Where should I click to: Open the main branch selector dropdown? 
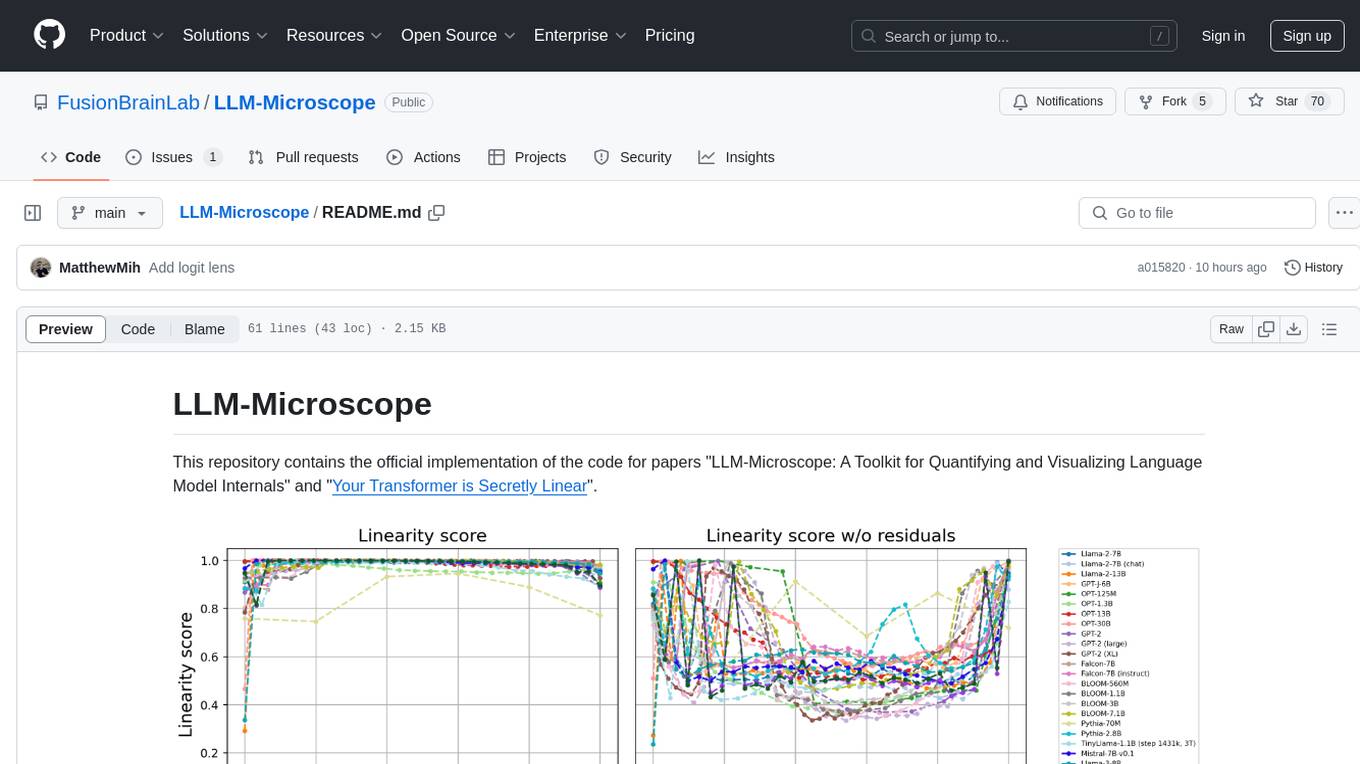tap(110, 213)
